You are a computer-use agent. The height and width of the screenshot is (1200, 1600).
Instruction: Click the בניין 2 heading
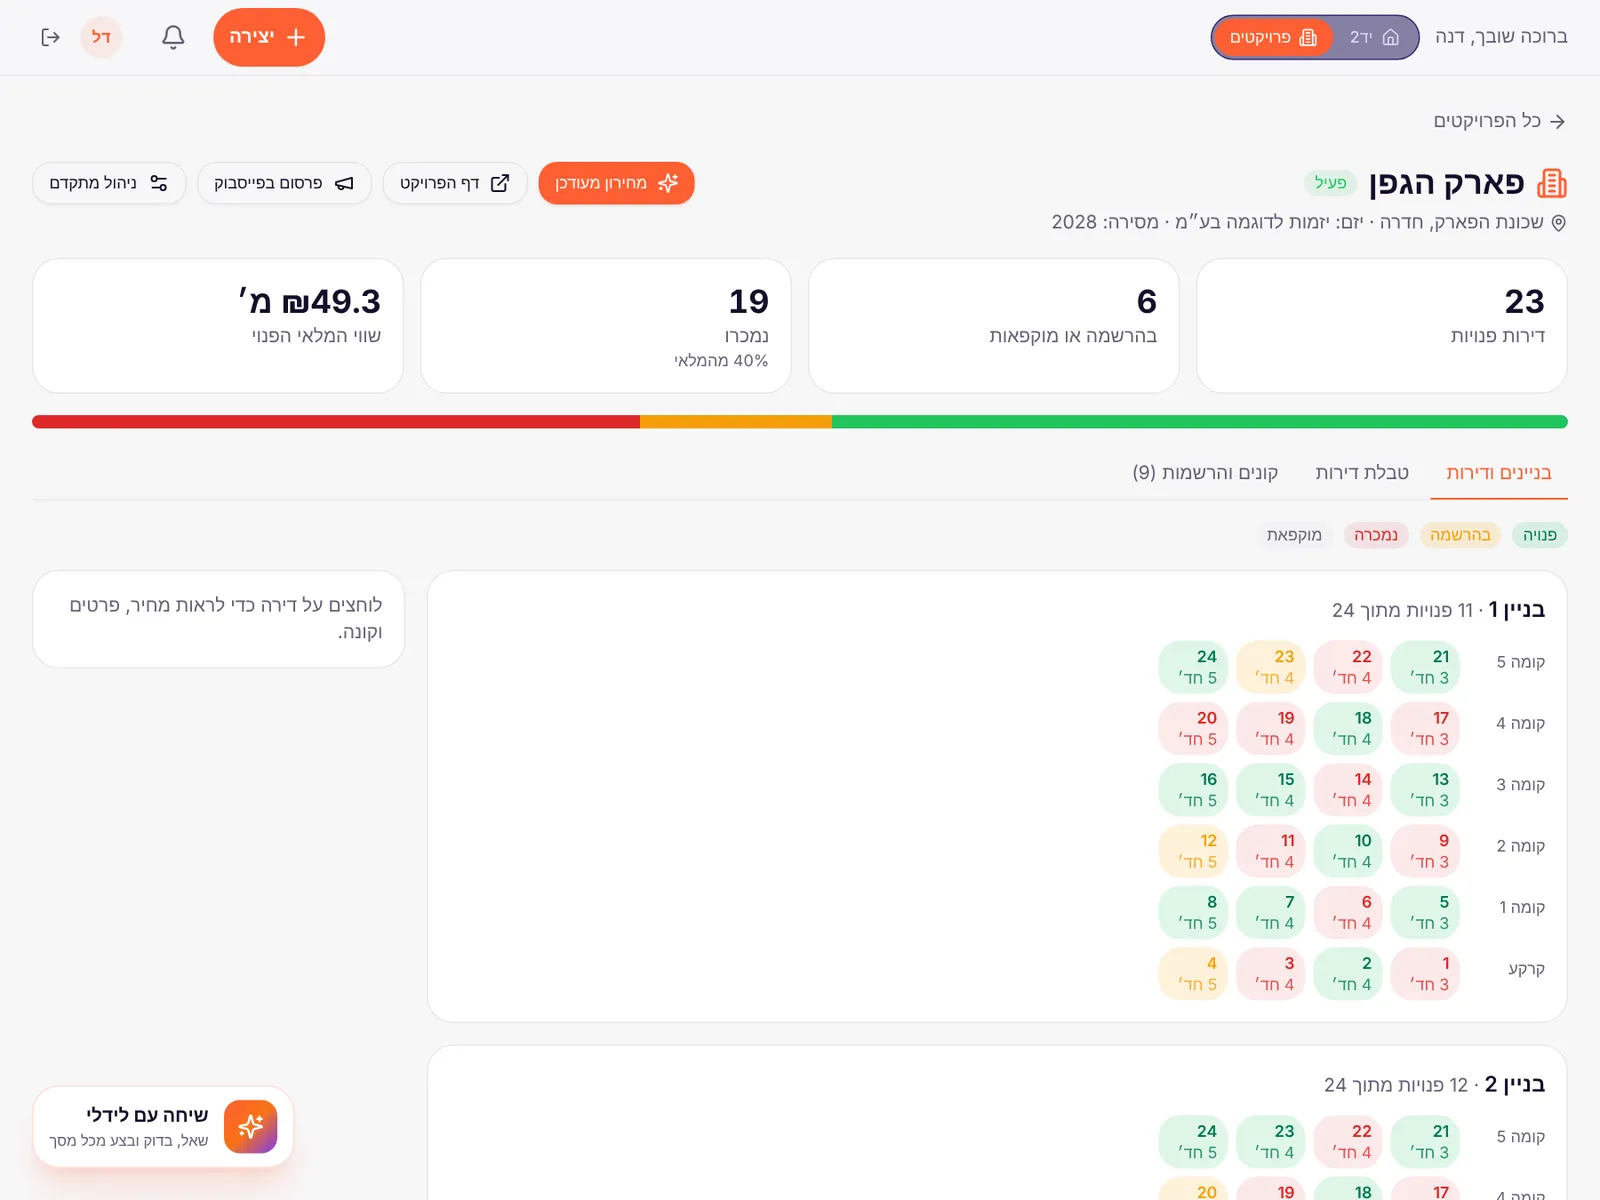click(x=1515, y=1084)
